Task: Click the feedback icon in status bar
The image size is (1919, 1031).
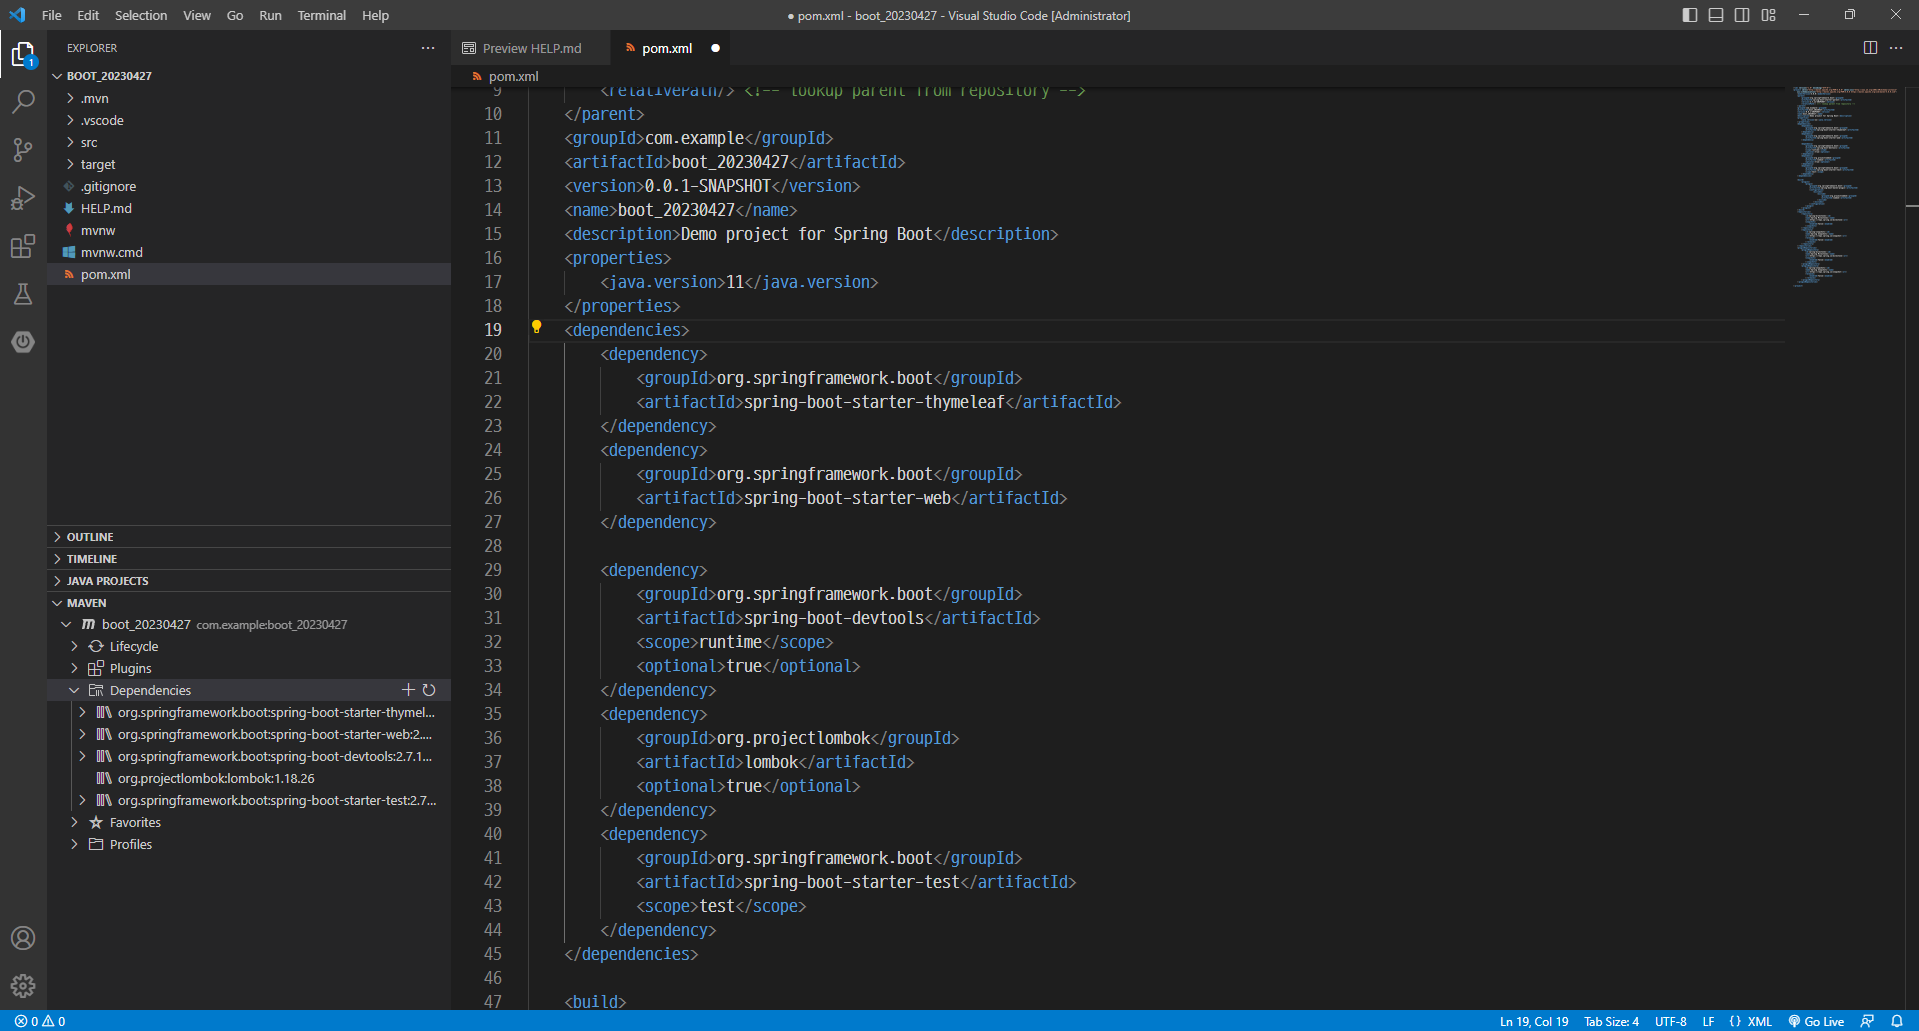Action: pos(1867,1021)
